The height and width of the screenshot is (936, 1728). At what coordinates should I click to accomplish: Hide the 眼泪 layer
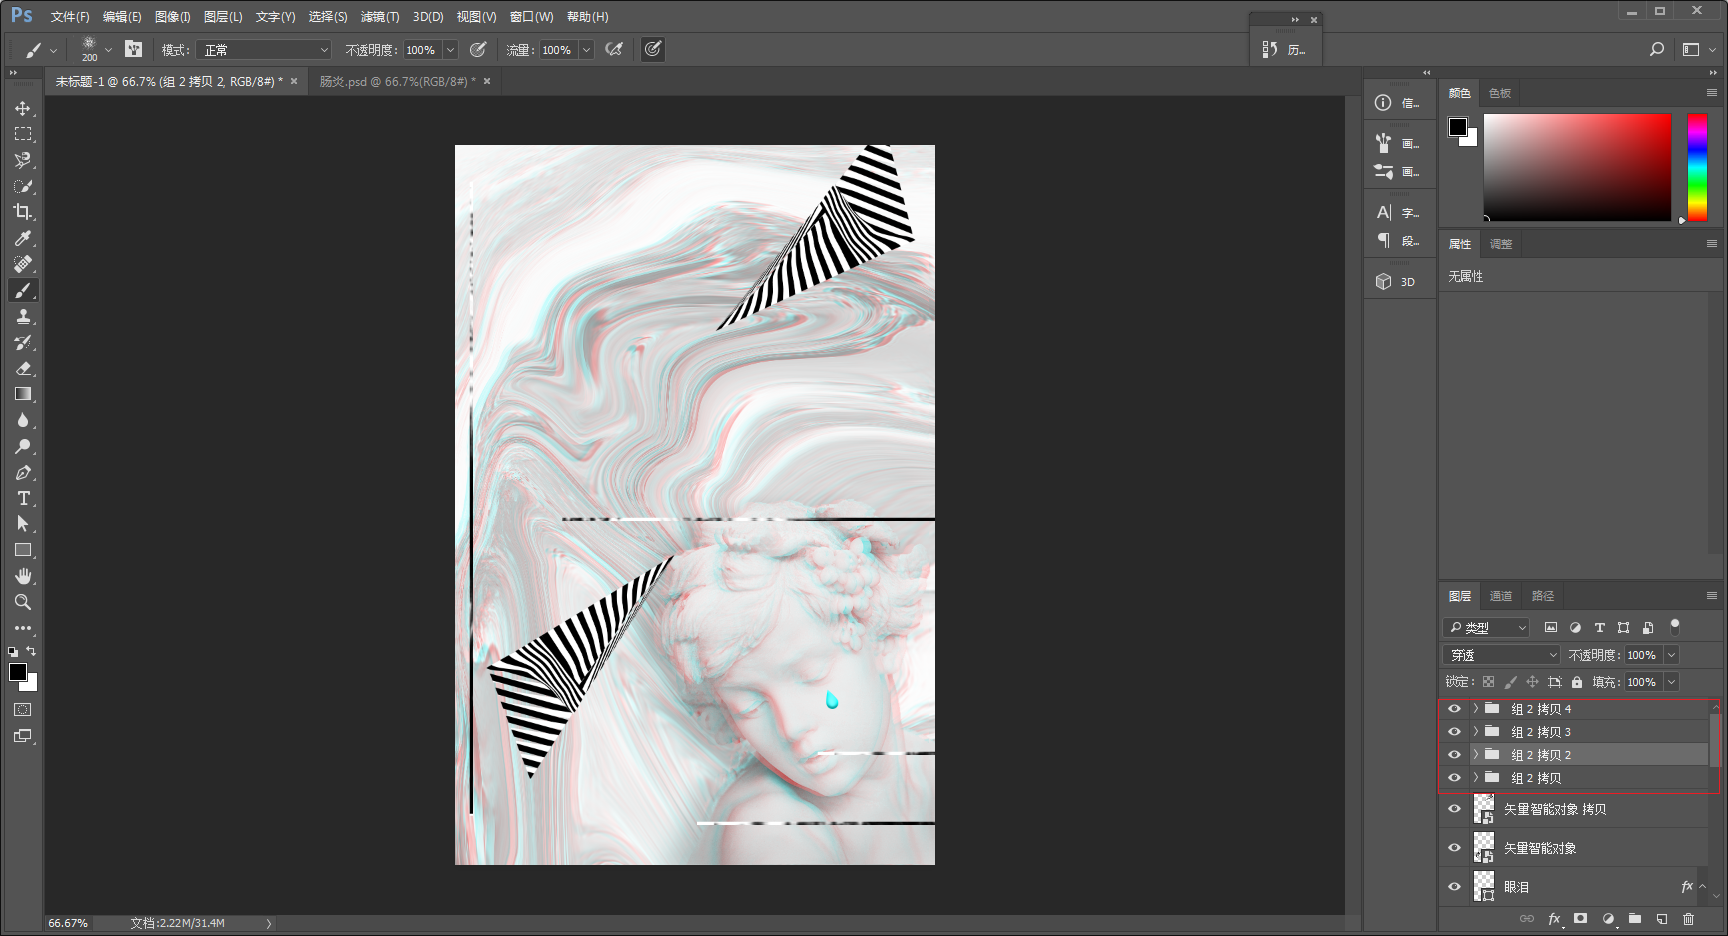click(x=1454, y=887)
